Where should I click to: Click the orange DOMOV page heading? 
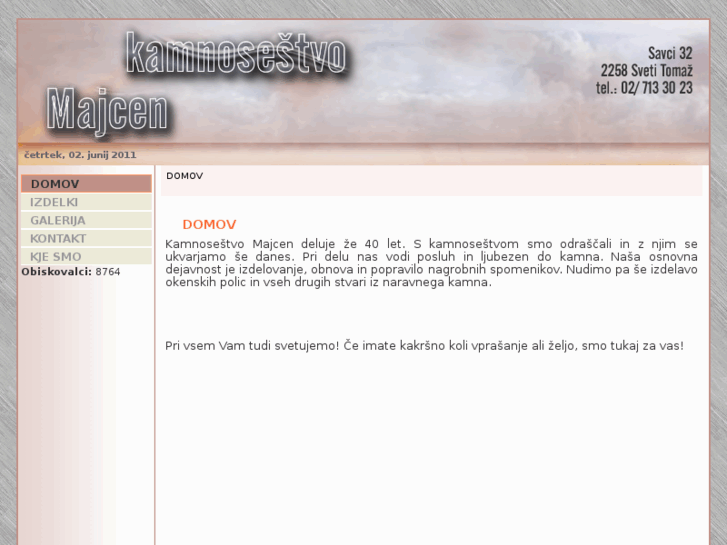210,224
